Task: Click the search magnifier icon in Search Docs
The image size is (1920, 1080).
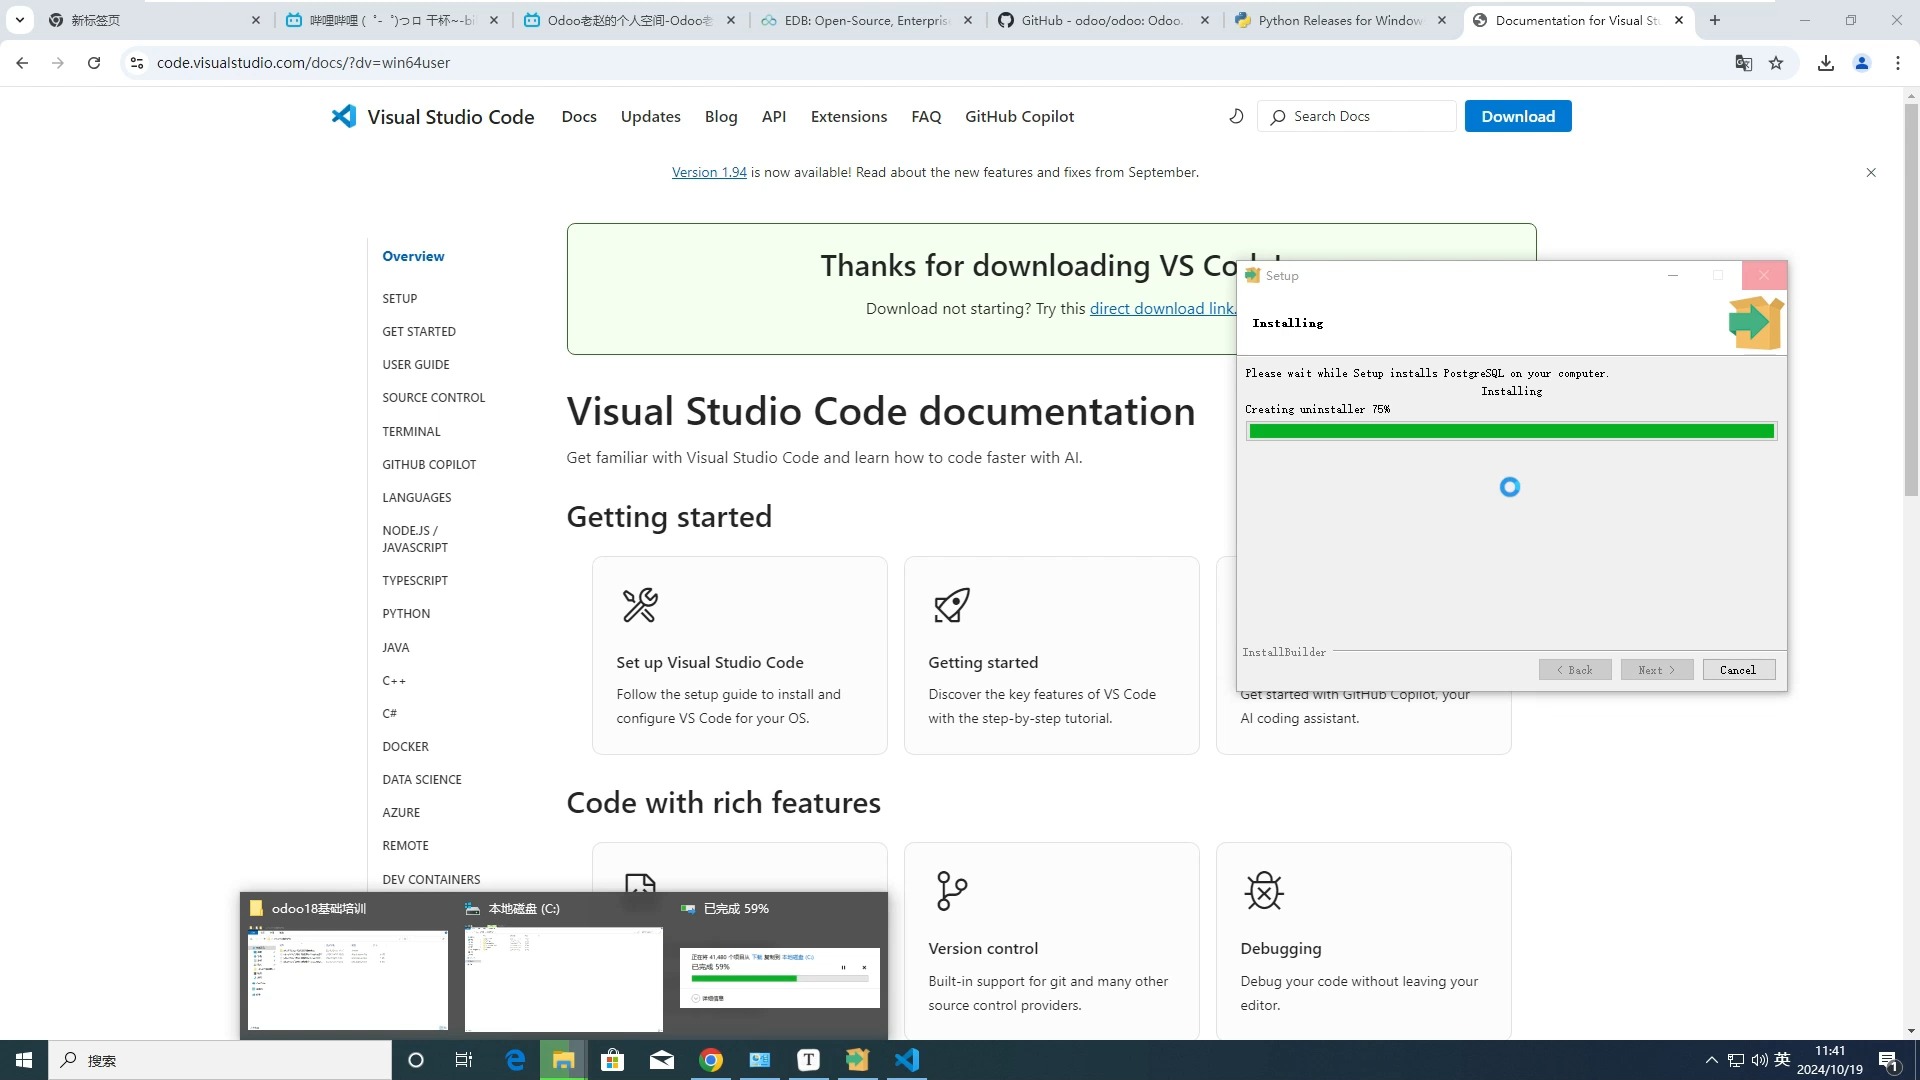Action: pyautogui.click(x=1278, y=117)
